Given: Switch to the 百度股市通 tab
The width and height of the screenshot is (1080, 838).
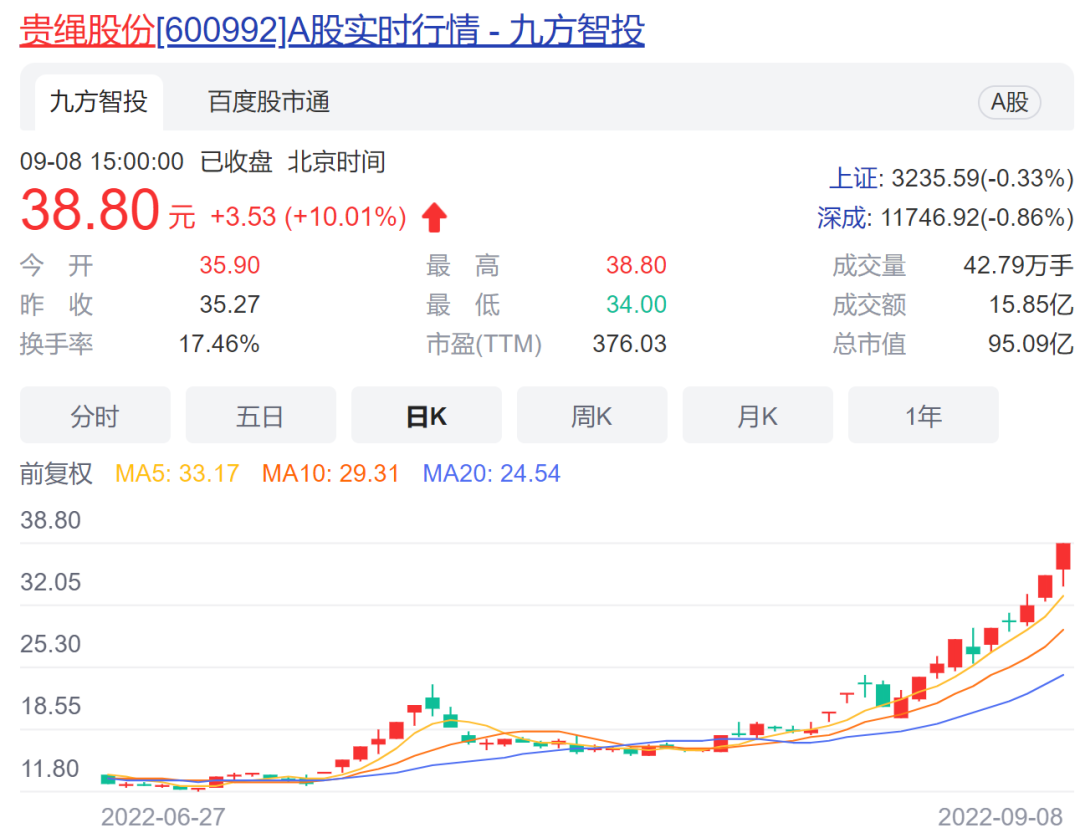Looking at the screenshot, I should (269, 102).
